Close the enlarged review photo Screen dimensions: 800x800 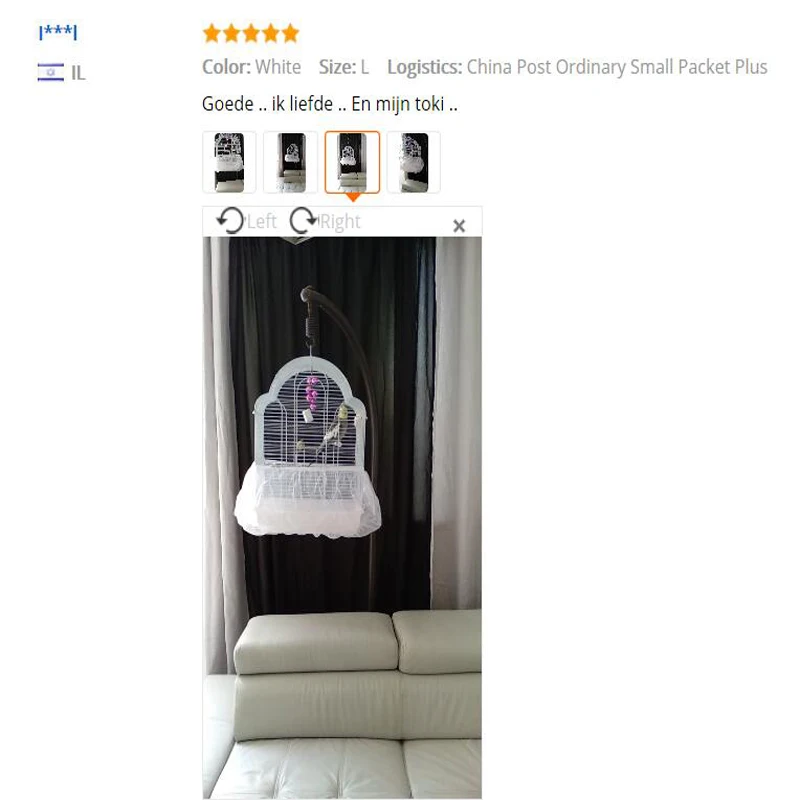coord(459,226)
